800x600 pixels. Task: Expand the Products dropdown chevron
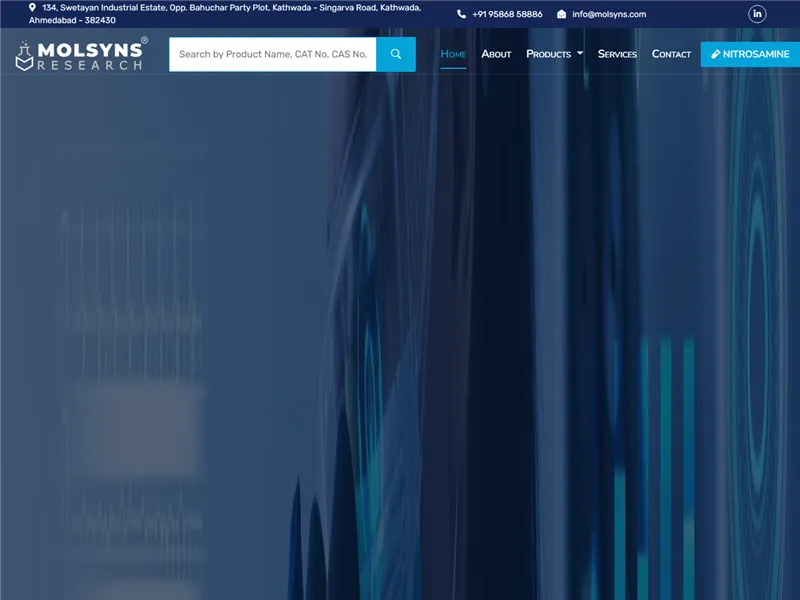[579, 53]
